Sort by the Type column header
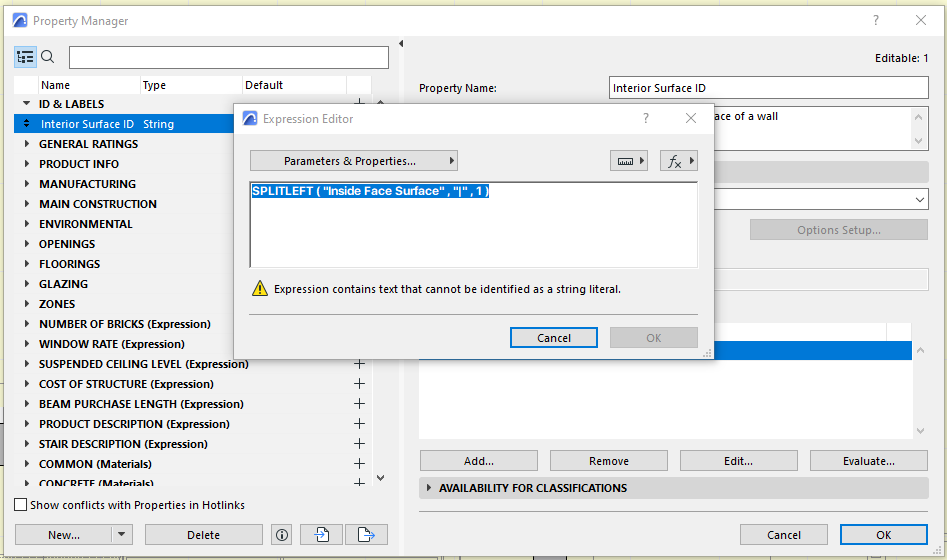The height and width of the screenshot is (560, 947). [x=191, y=85]
